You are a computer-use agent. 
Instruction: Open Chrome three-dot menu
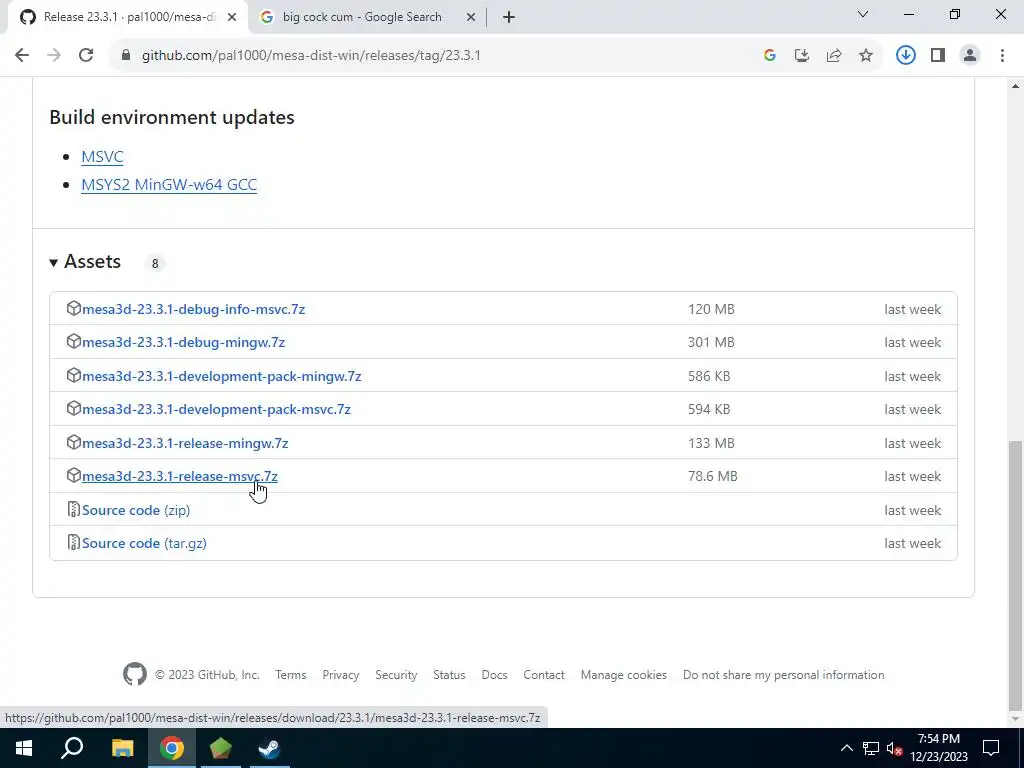(x=1002, y=56)
